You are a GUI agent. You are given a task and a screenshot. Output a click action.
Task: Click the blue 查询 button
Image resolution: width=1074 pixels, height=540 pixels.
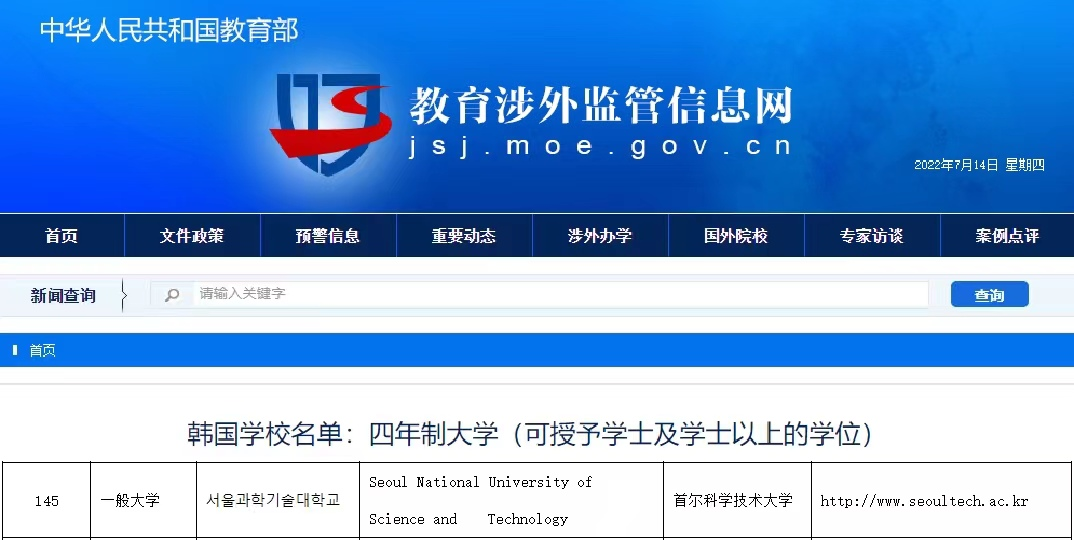[990, 295]
